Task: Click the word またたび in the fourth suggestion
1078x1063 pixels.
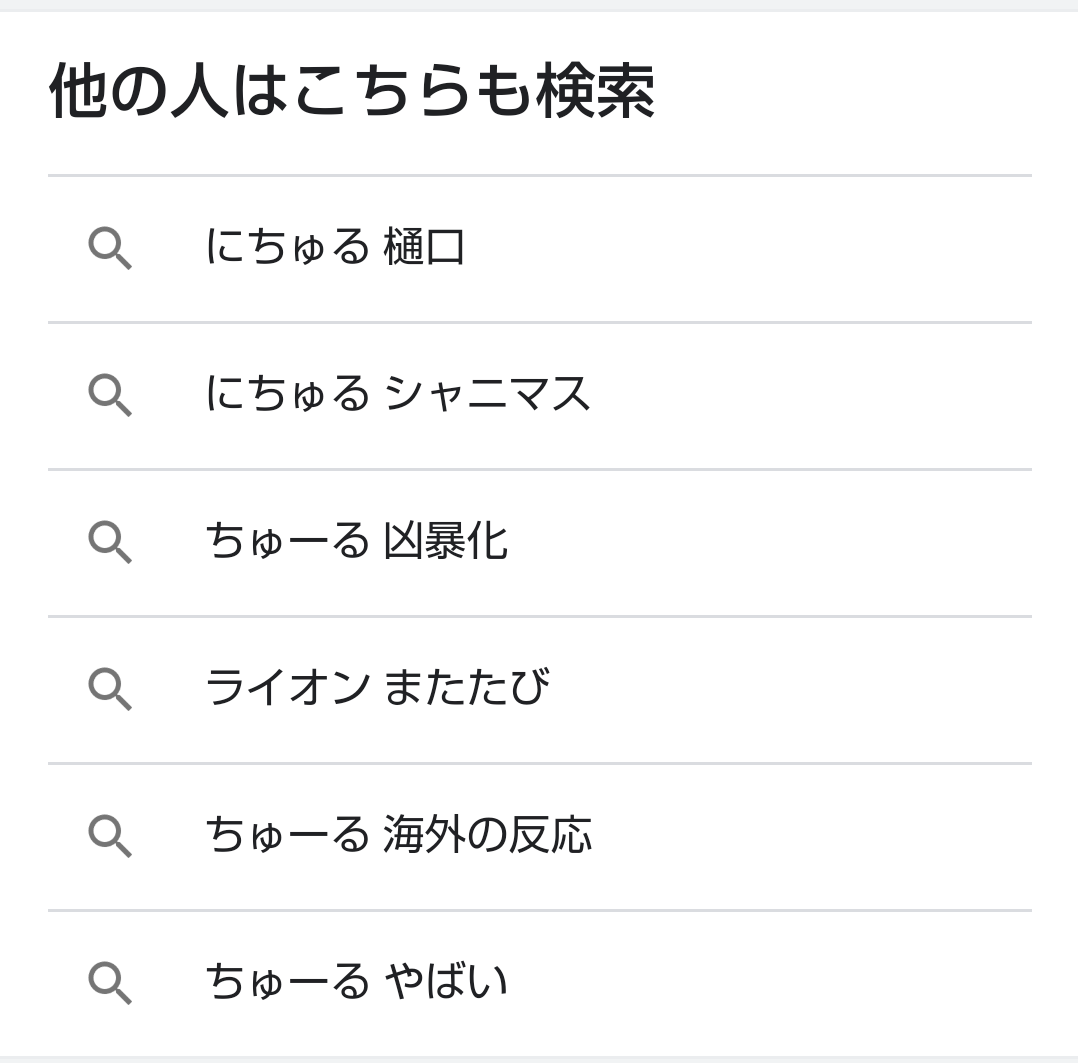Action: click(x=466, y=688)
